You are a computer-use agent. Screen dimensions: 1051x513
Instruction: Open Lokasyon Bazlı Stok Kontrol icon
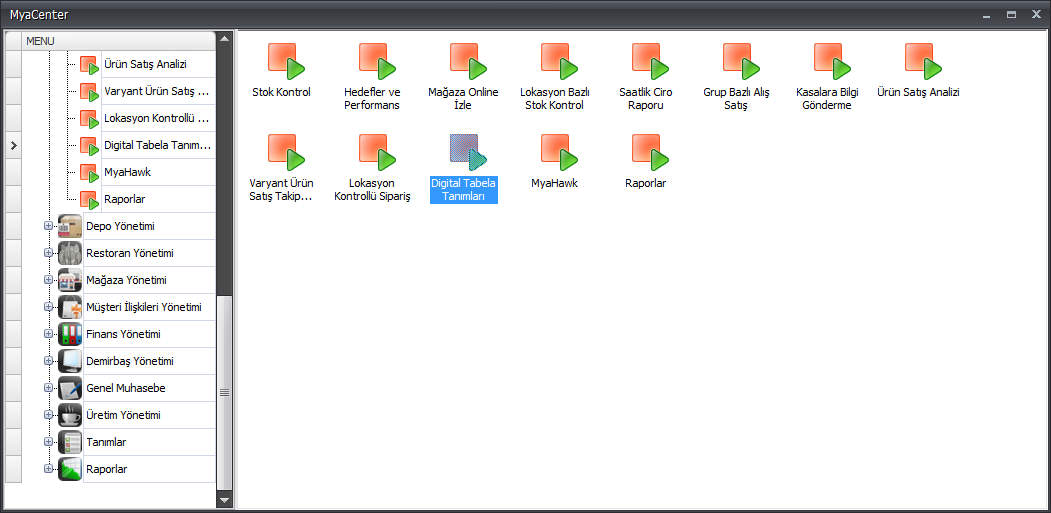click(560, 62)
